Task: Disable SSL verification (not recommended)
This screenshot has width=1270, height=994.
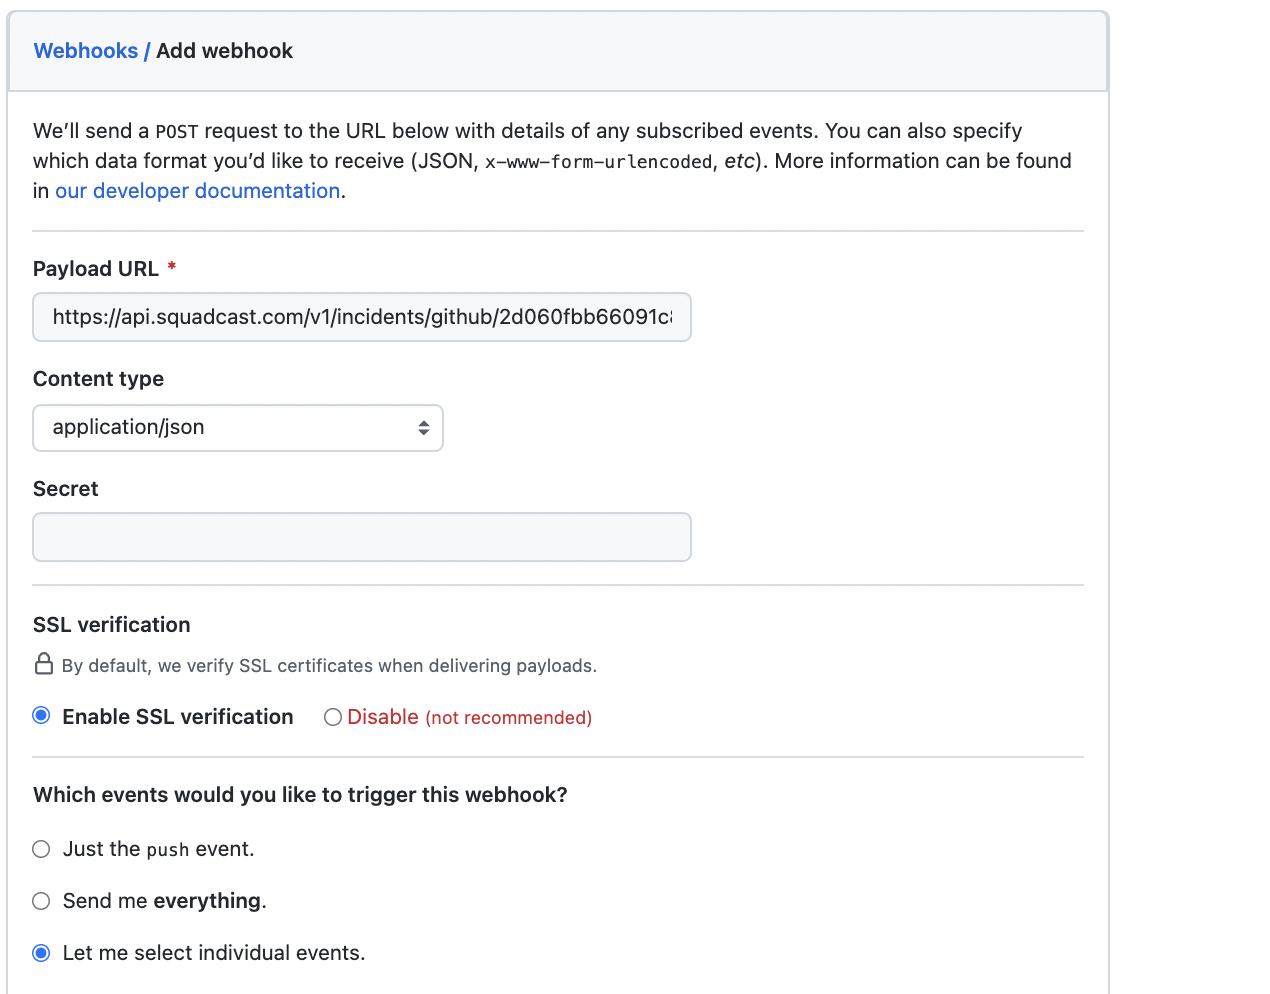Action: (332, 717)
